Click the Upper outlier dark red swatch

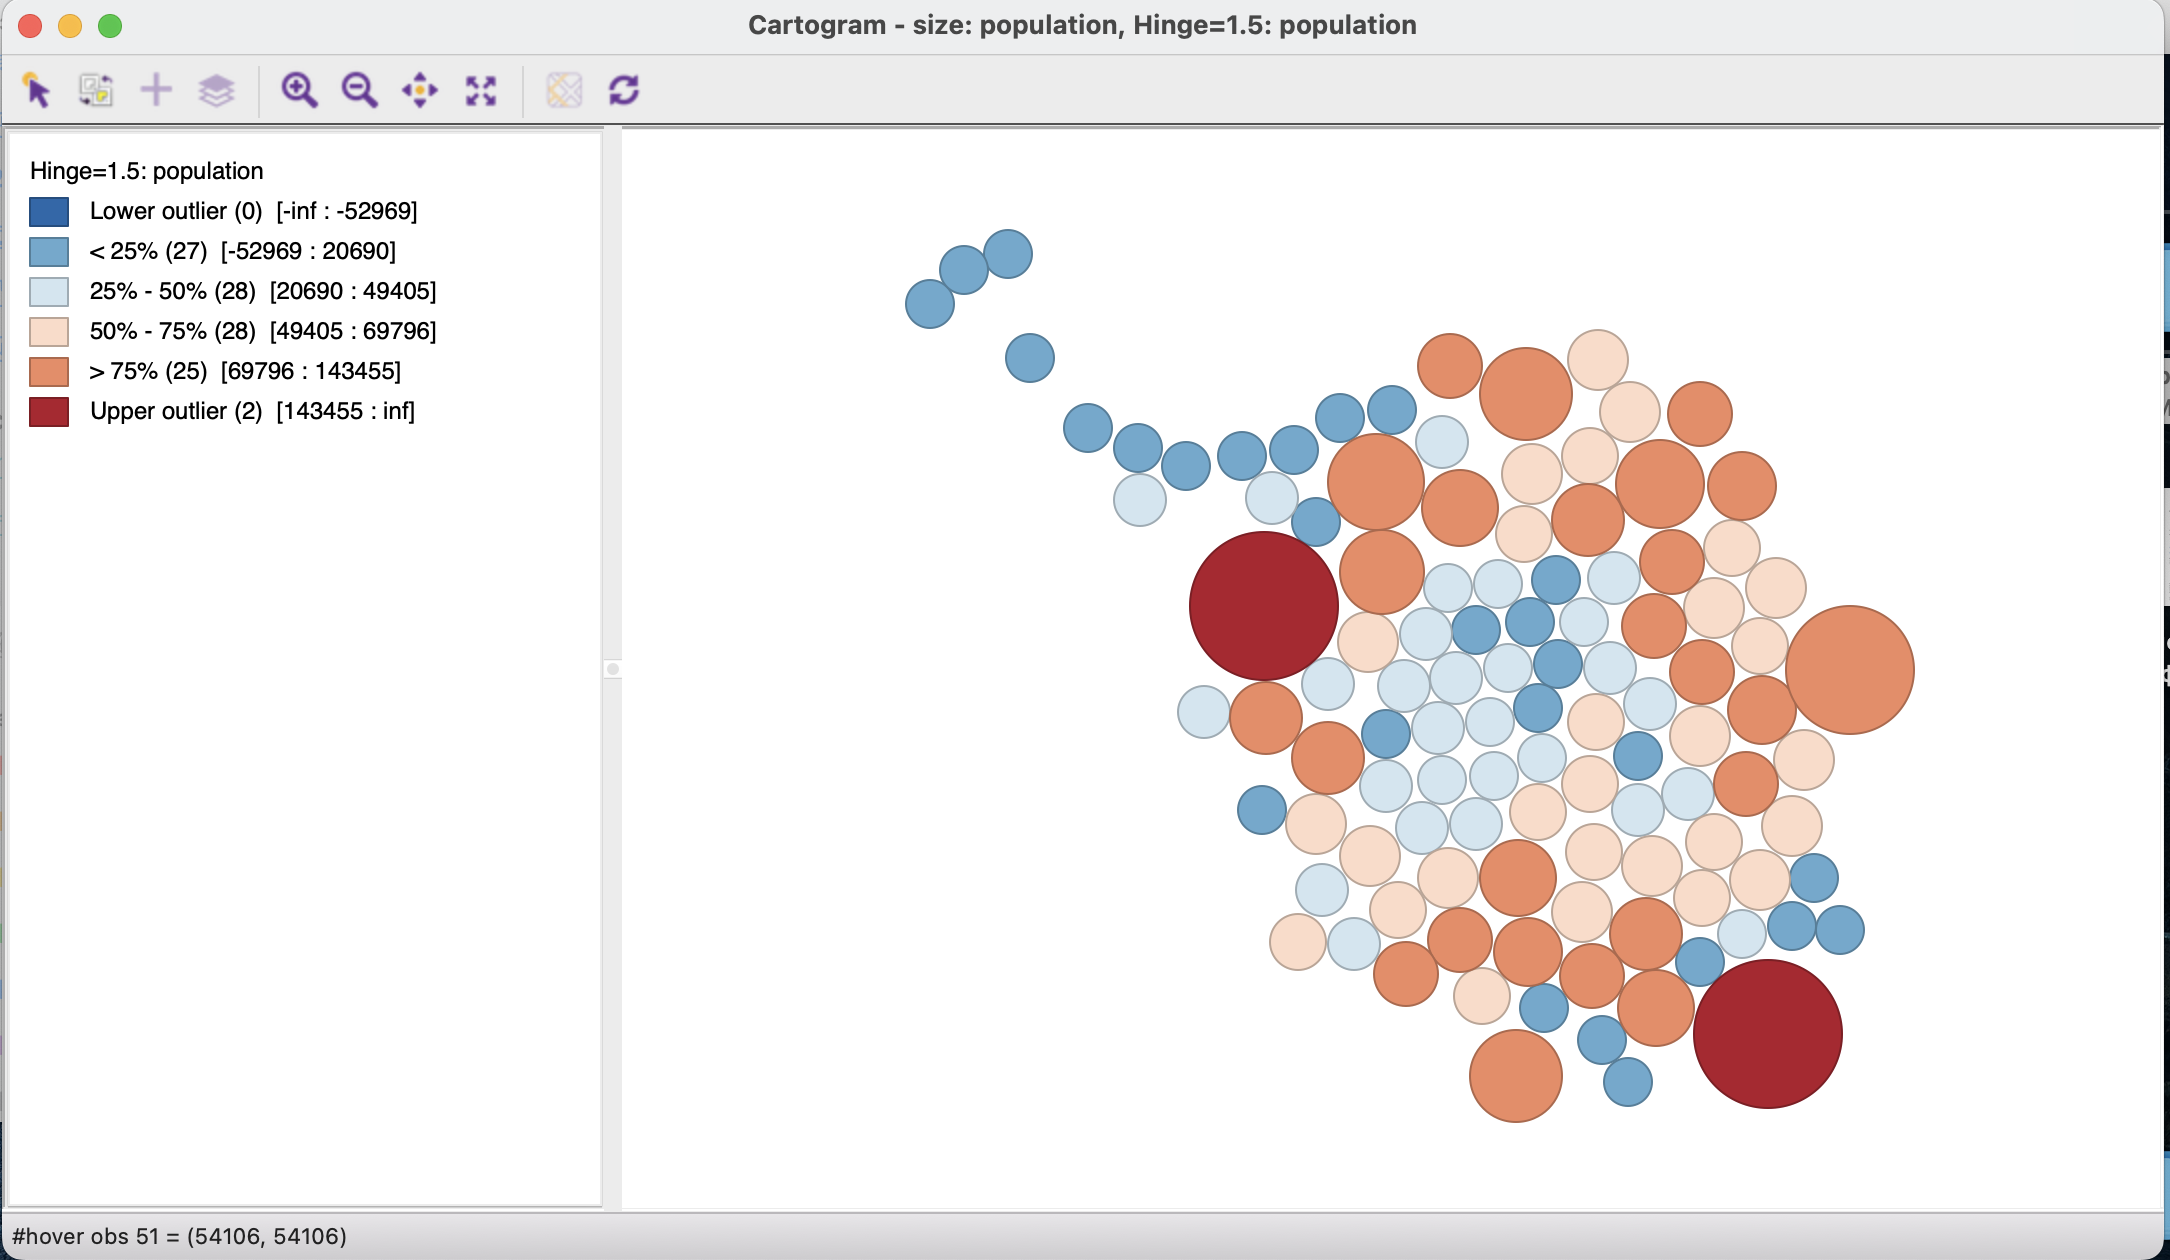[49, 411]
